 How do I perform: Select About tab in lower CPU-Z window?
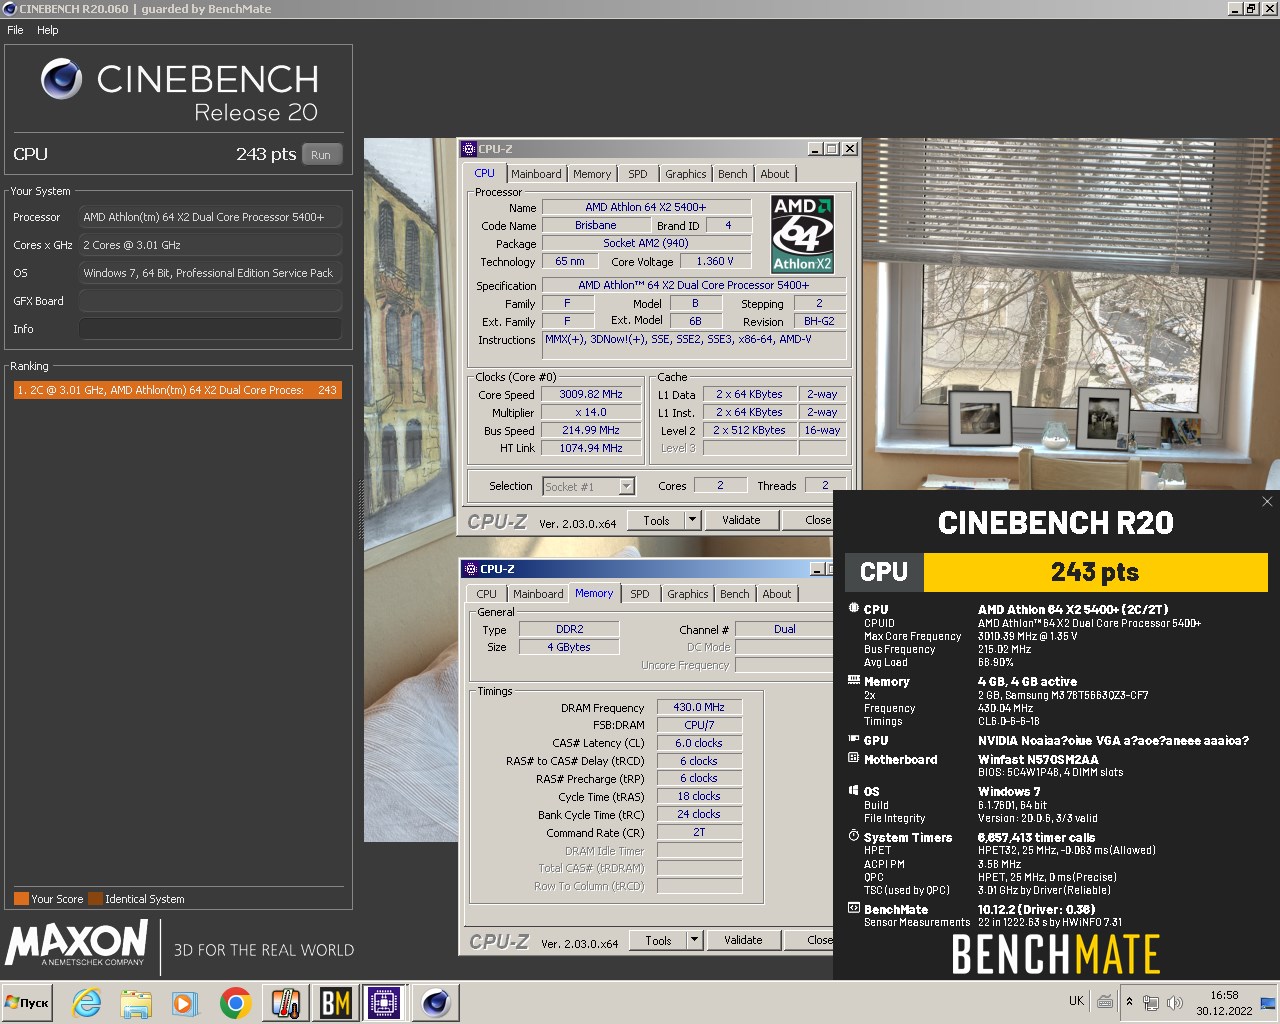(777, 594)
